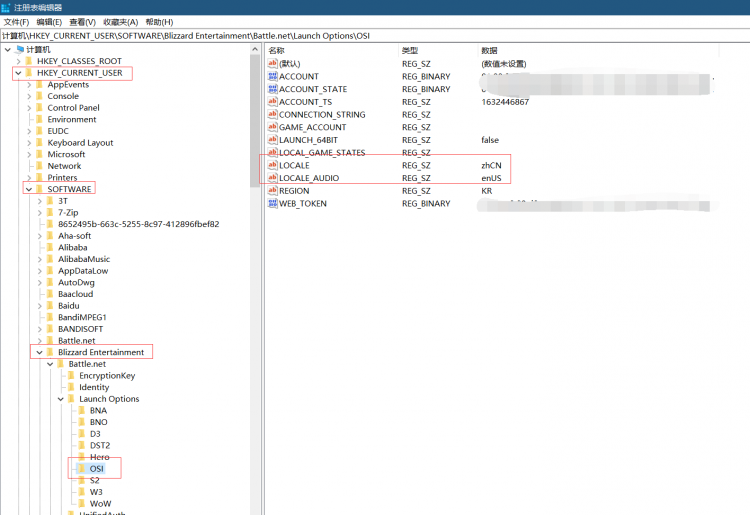The height and width of the screenshot is (515, 750).
Task: Click the Registry Editor title bar icon
Action: point(6,8)
